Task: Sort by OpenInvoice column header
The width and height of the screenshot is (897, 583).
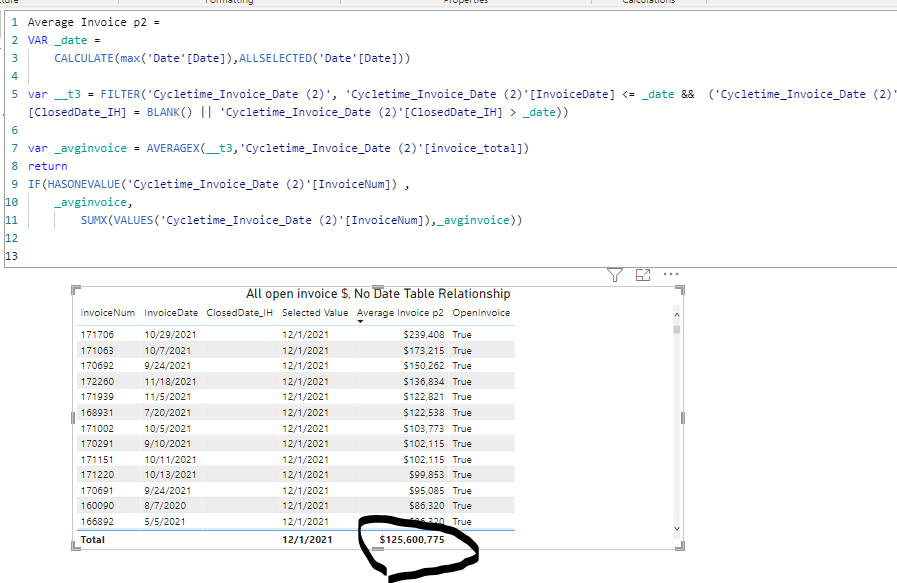Action: coord(481,313)
